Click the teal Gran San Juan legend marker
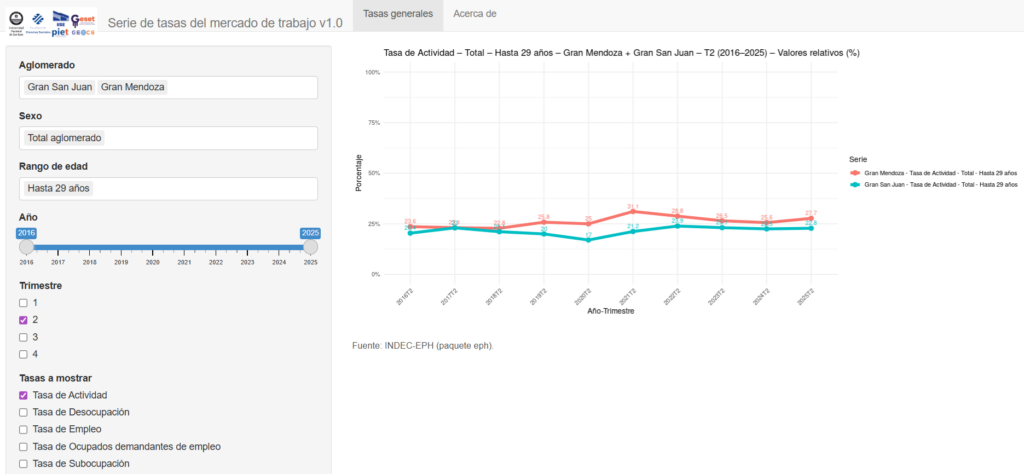The image size is (1024, 474). click(x=855, y=185)
